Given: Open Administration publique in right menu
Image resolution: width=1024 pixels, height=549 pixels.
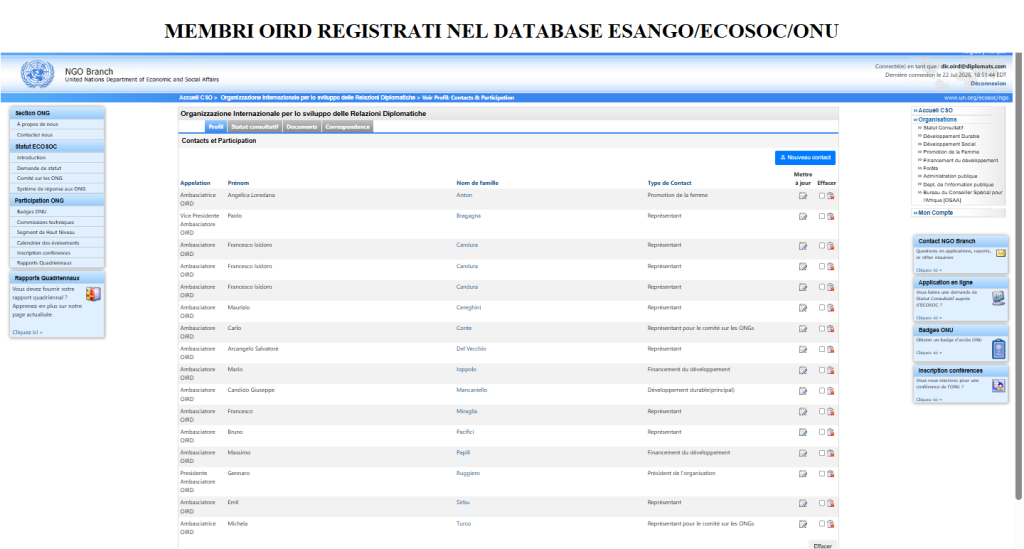Looking at the screenshot, I should (950, 176).
